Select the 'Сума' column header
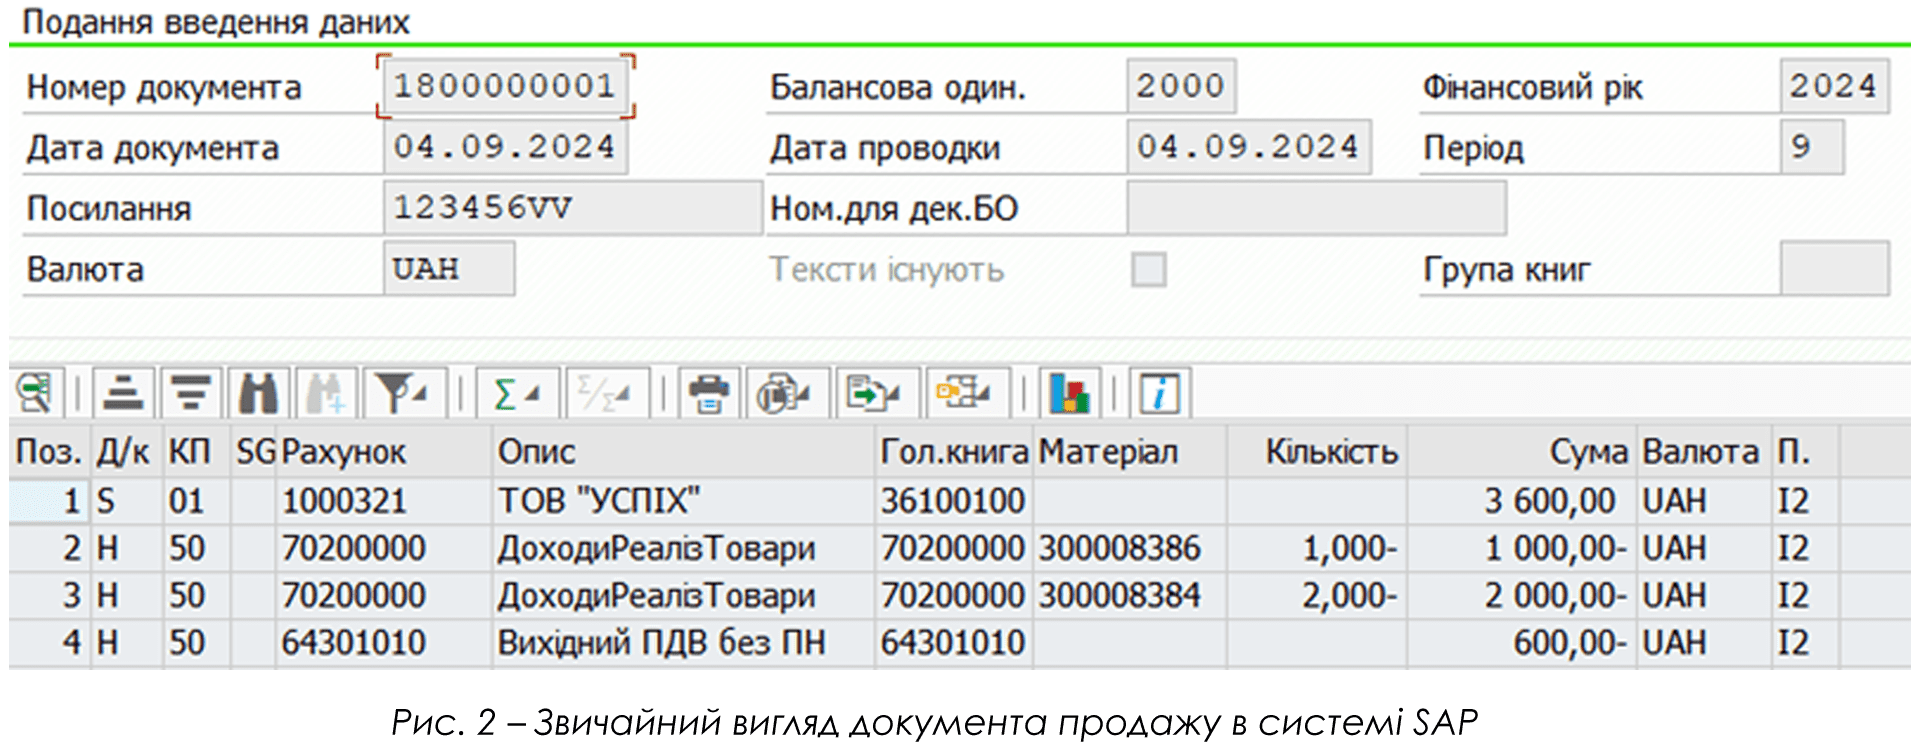Screen dimensions: 1920x749 pyautogui.click(x=1521, y=452)
